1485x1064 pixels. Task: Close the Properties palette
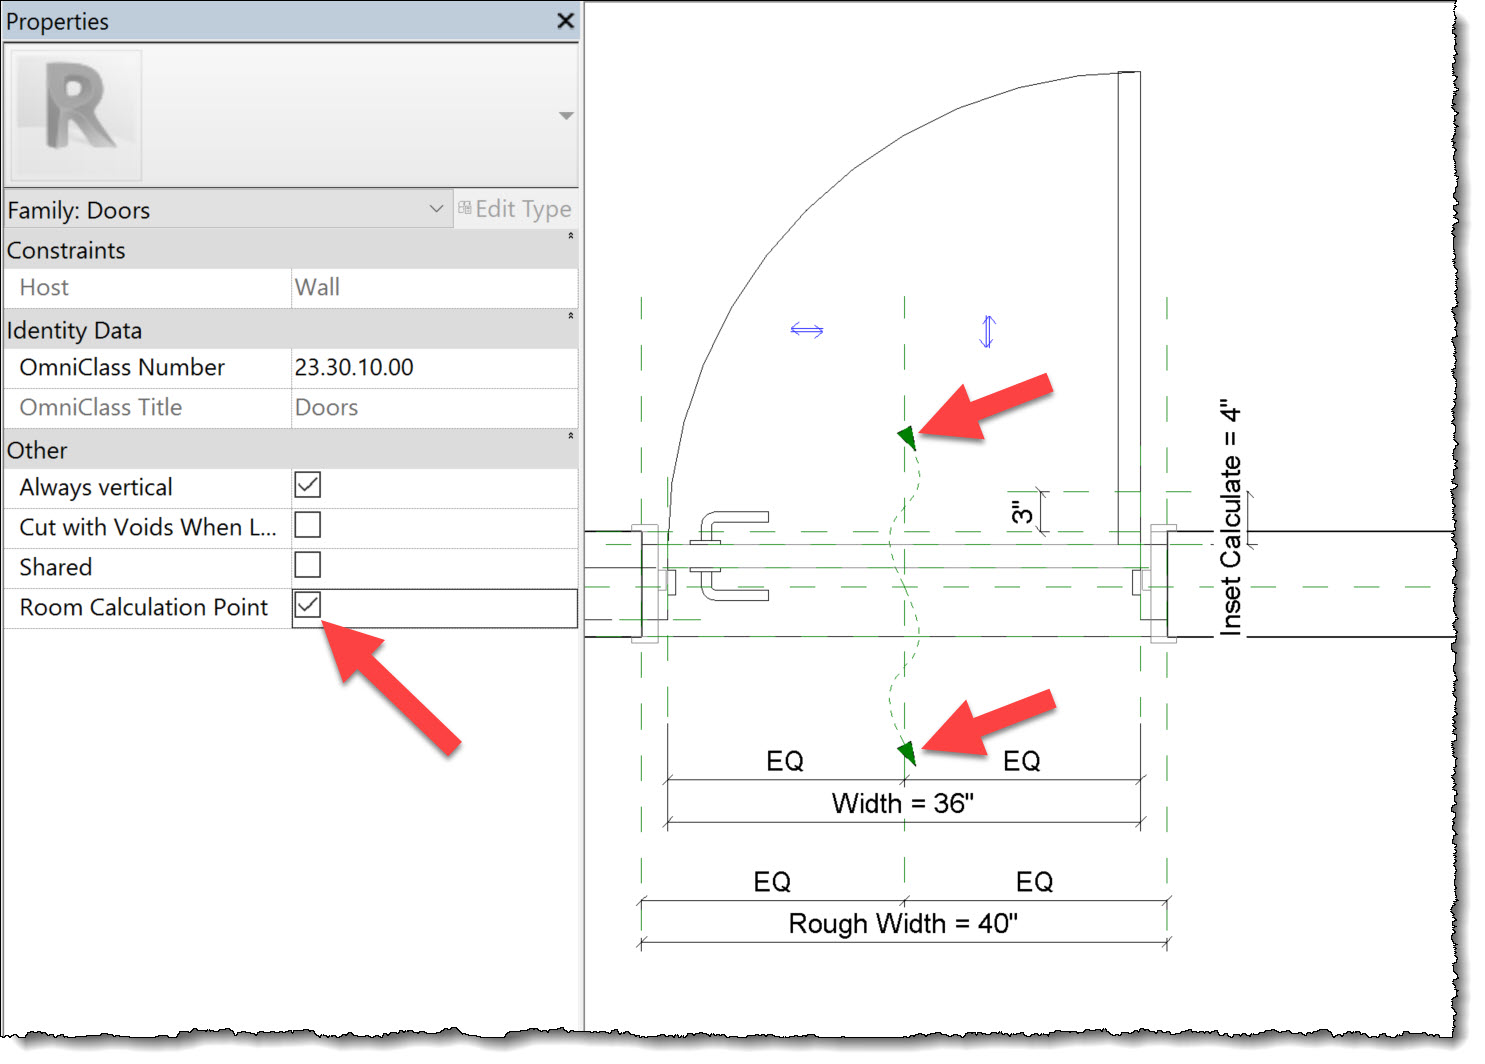tap(566, 20)
